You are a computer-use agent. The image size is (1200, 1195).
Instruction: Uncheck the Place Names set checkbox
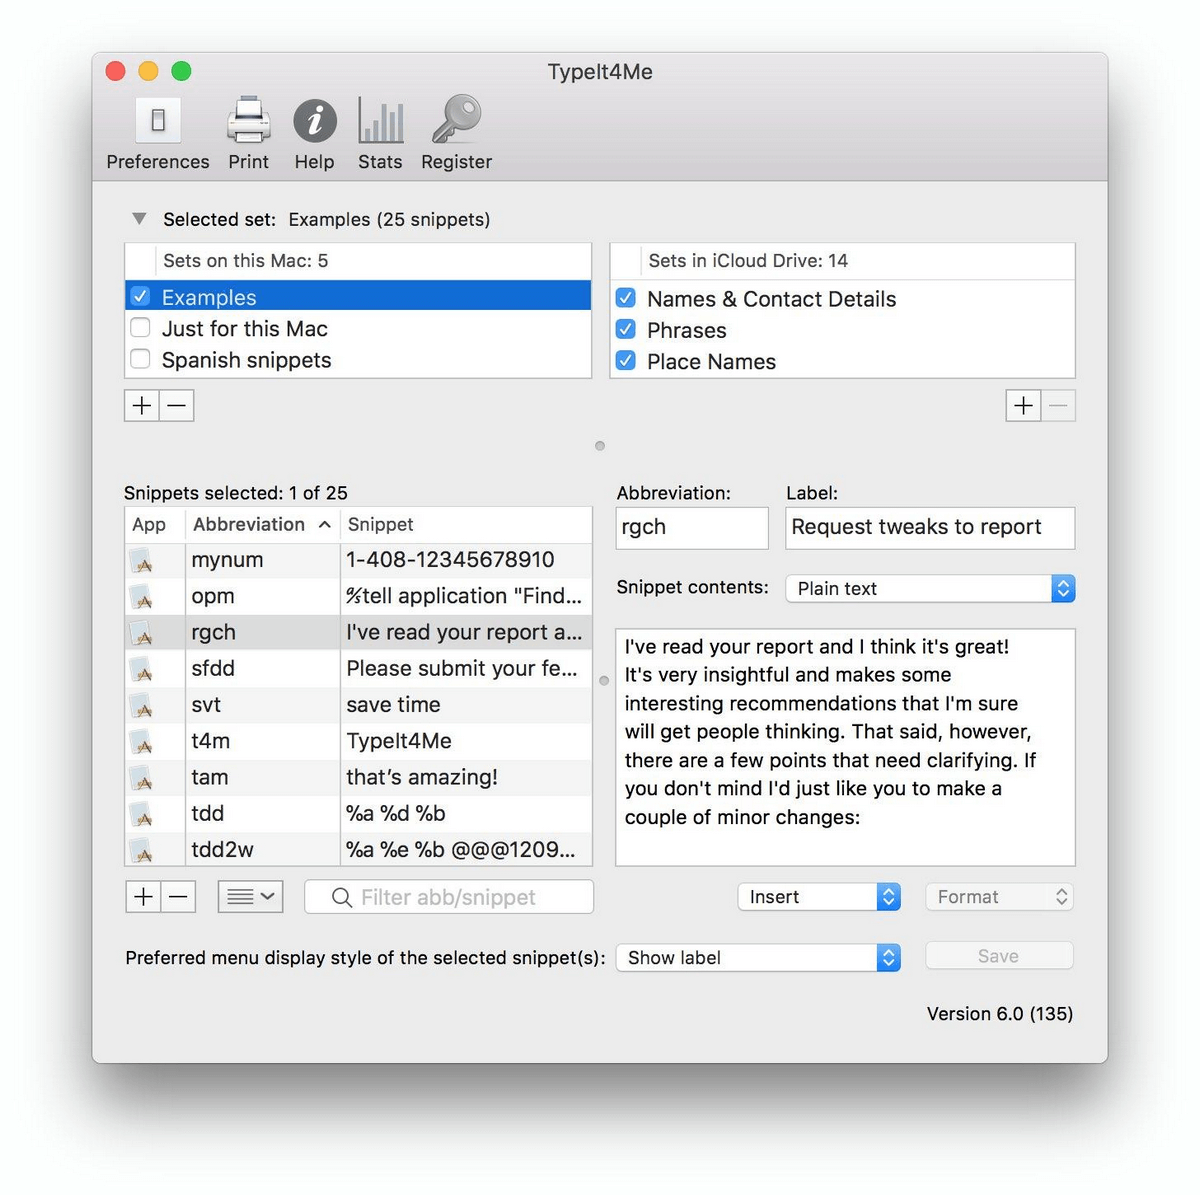pos(626,360)
